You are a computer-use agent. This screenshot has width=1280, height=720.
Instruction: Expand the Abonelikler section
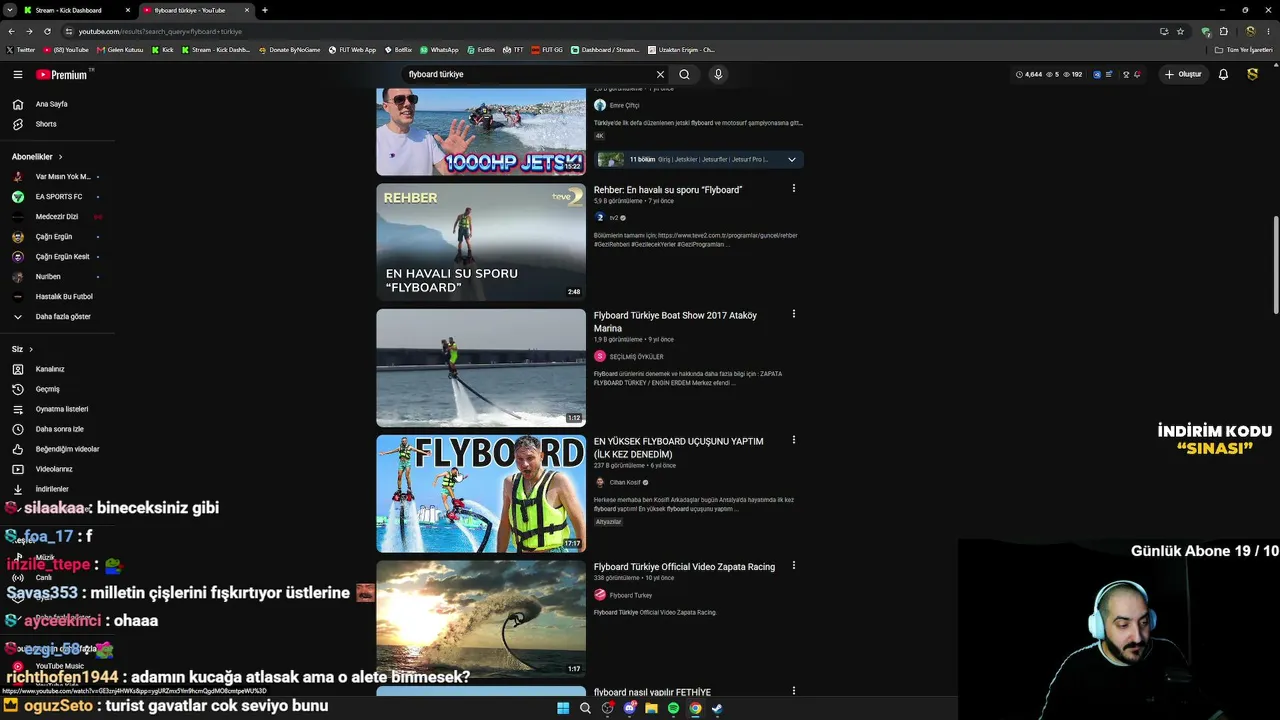tap(37, 157)
